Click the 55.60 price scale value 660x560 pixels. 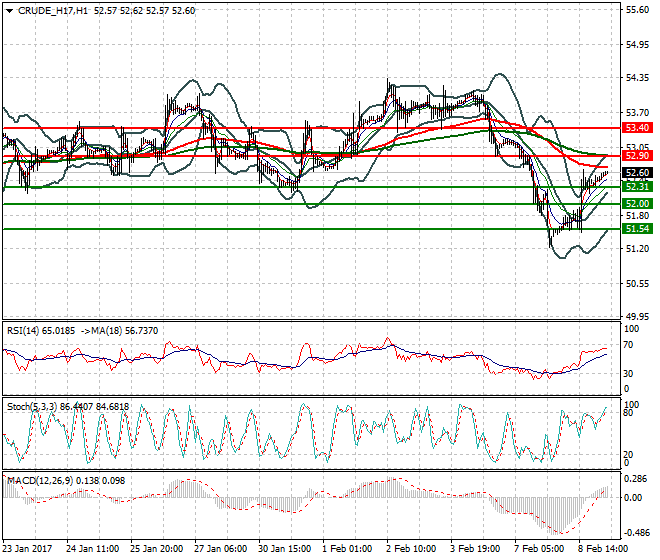(637, 10)
